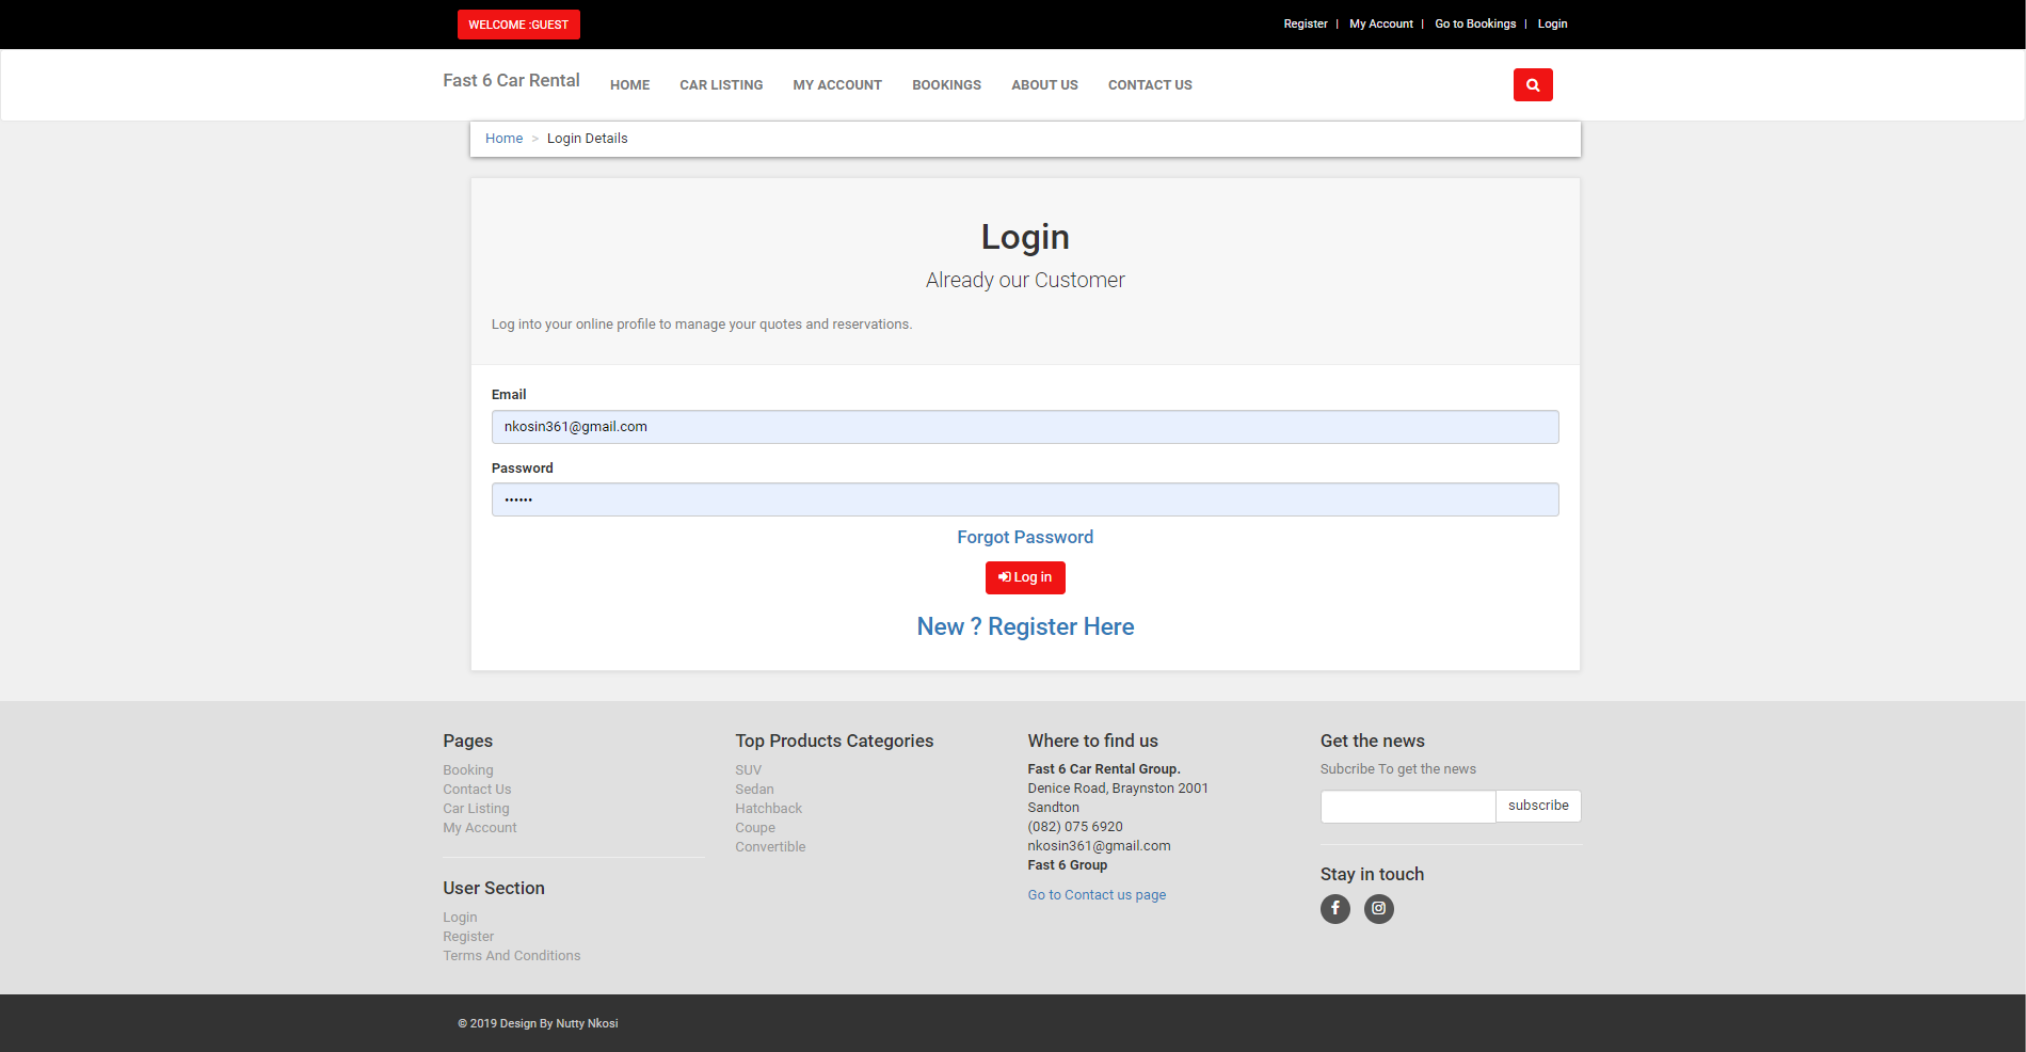Click the red search icon in header
The width and height of the screenshot is (2026, 1052).
pyautogui.click(x=1532, y=85)
